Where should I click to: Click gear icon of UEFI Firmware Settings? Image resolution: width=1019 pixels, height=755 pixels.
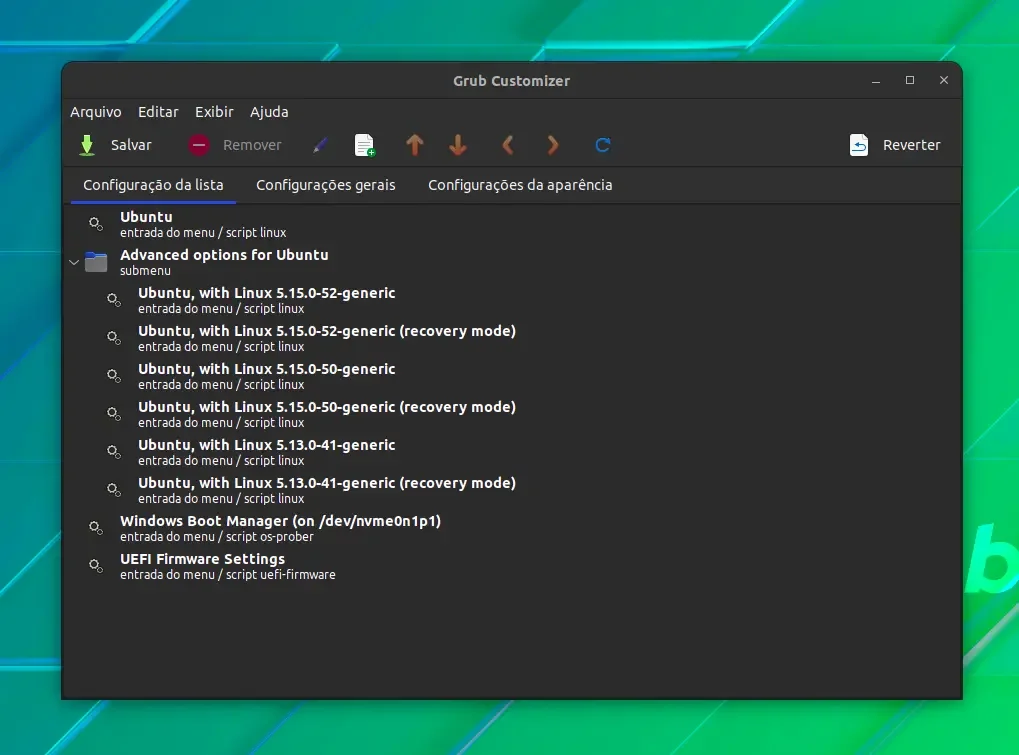pyautogui.click(x=96, y=566)
